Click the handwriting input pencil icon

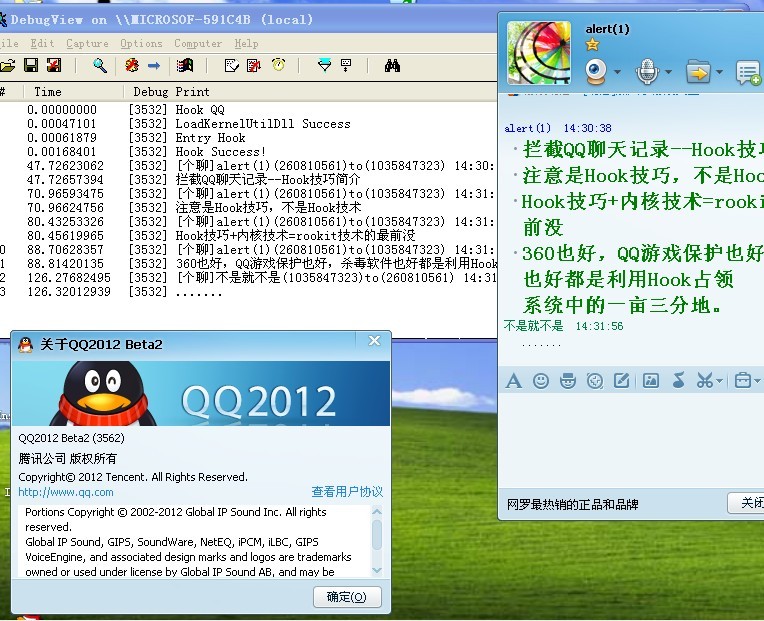click(621, 380)
